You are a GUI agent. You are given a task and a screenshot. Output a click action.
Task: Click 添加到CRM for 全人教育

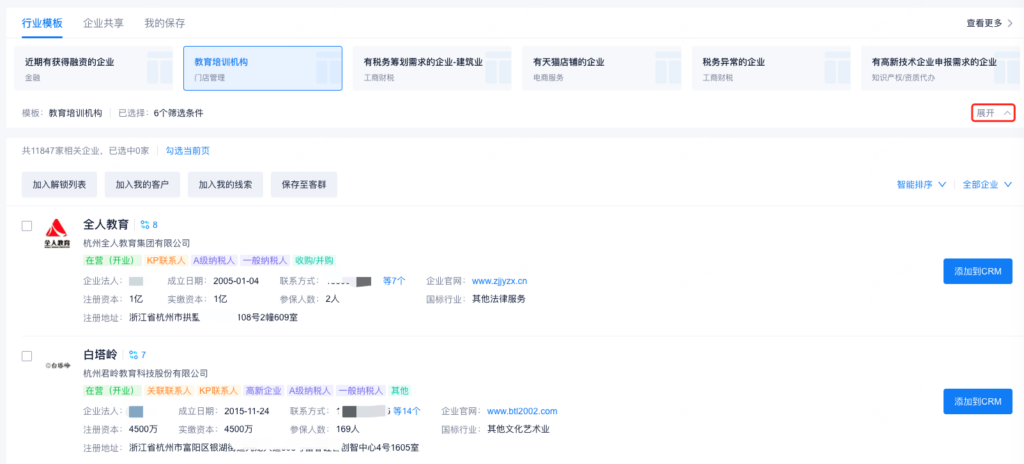click(x=977, y=271)
